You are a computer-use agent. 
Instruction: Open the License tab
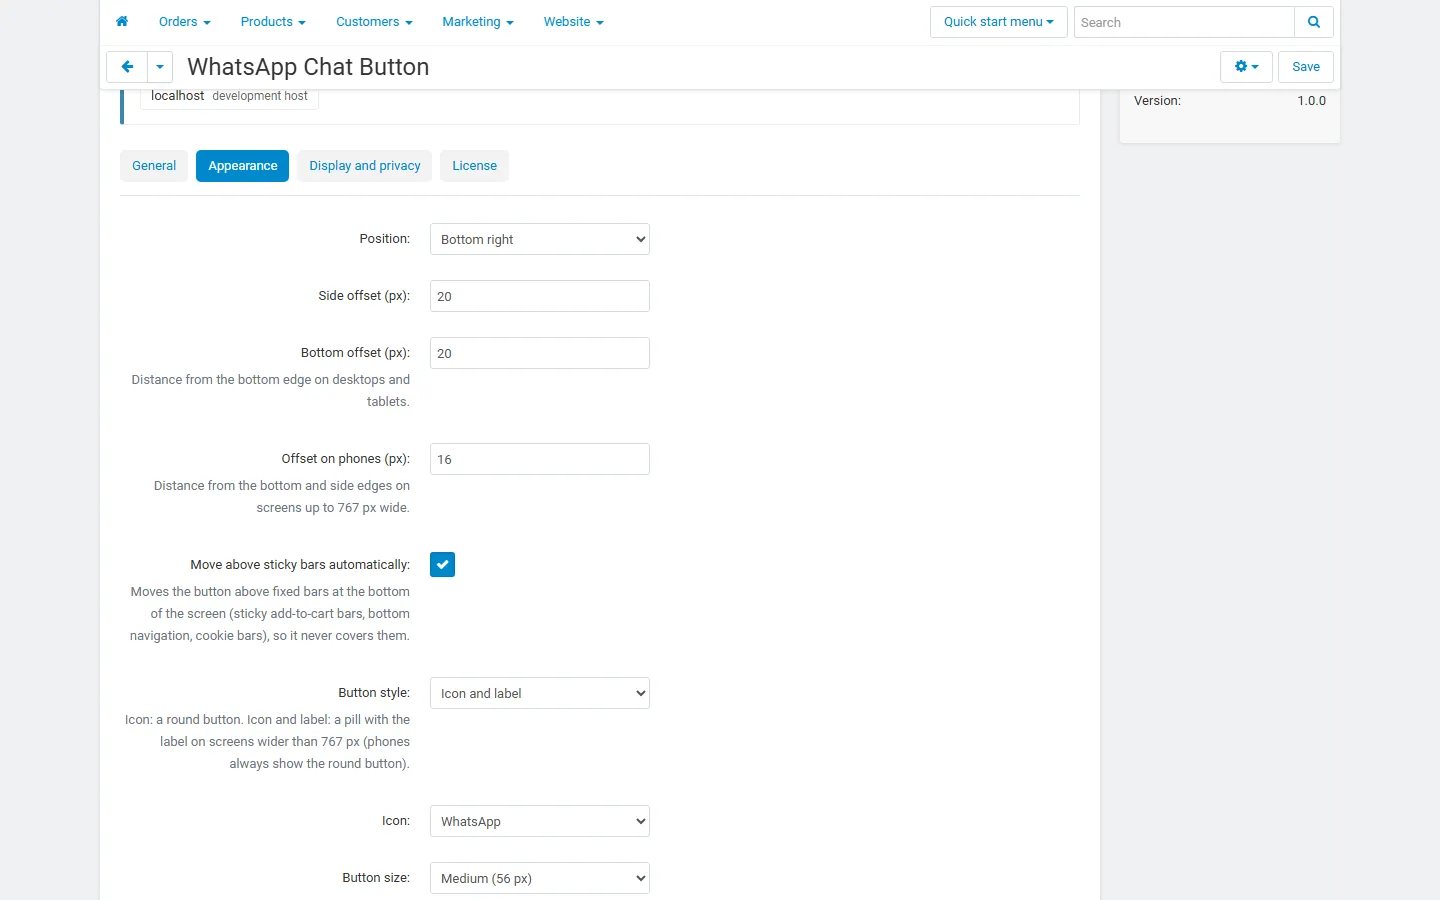[x=475, y=166]
